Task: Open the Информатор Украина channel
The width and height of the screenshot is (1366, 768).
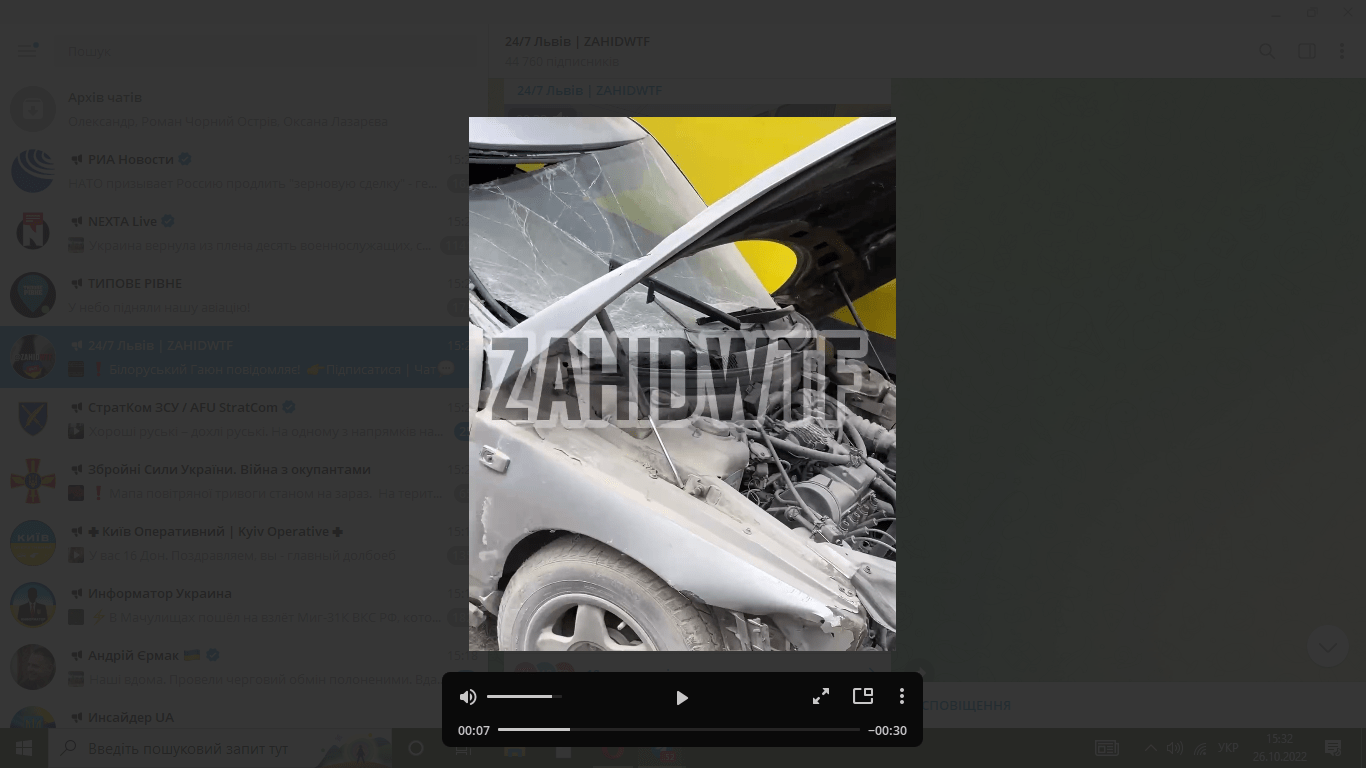Action: (244, 605)
